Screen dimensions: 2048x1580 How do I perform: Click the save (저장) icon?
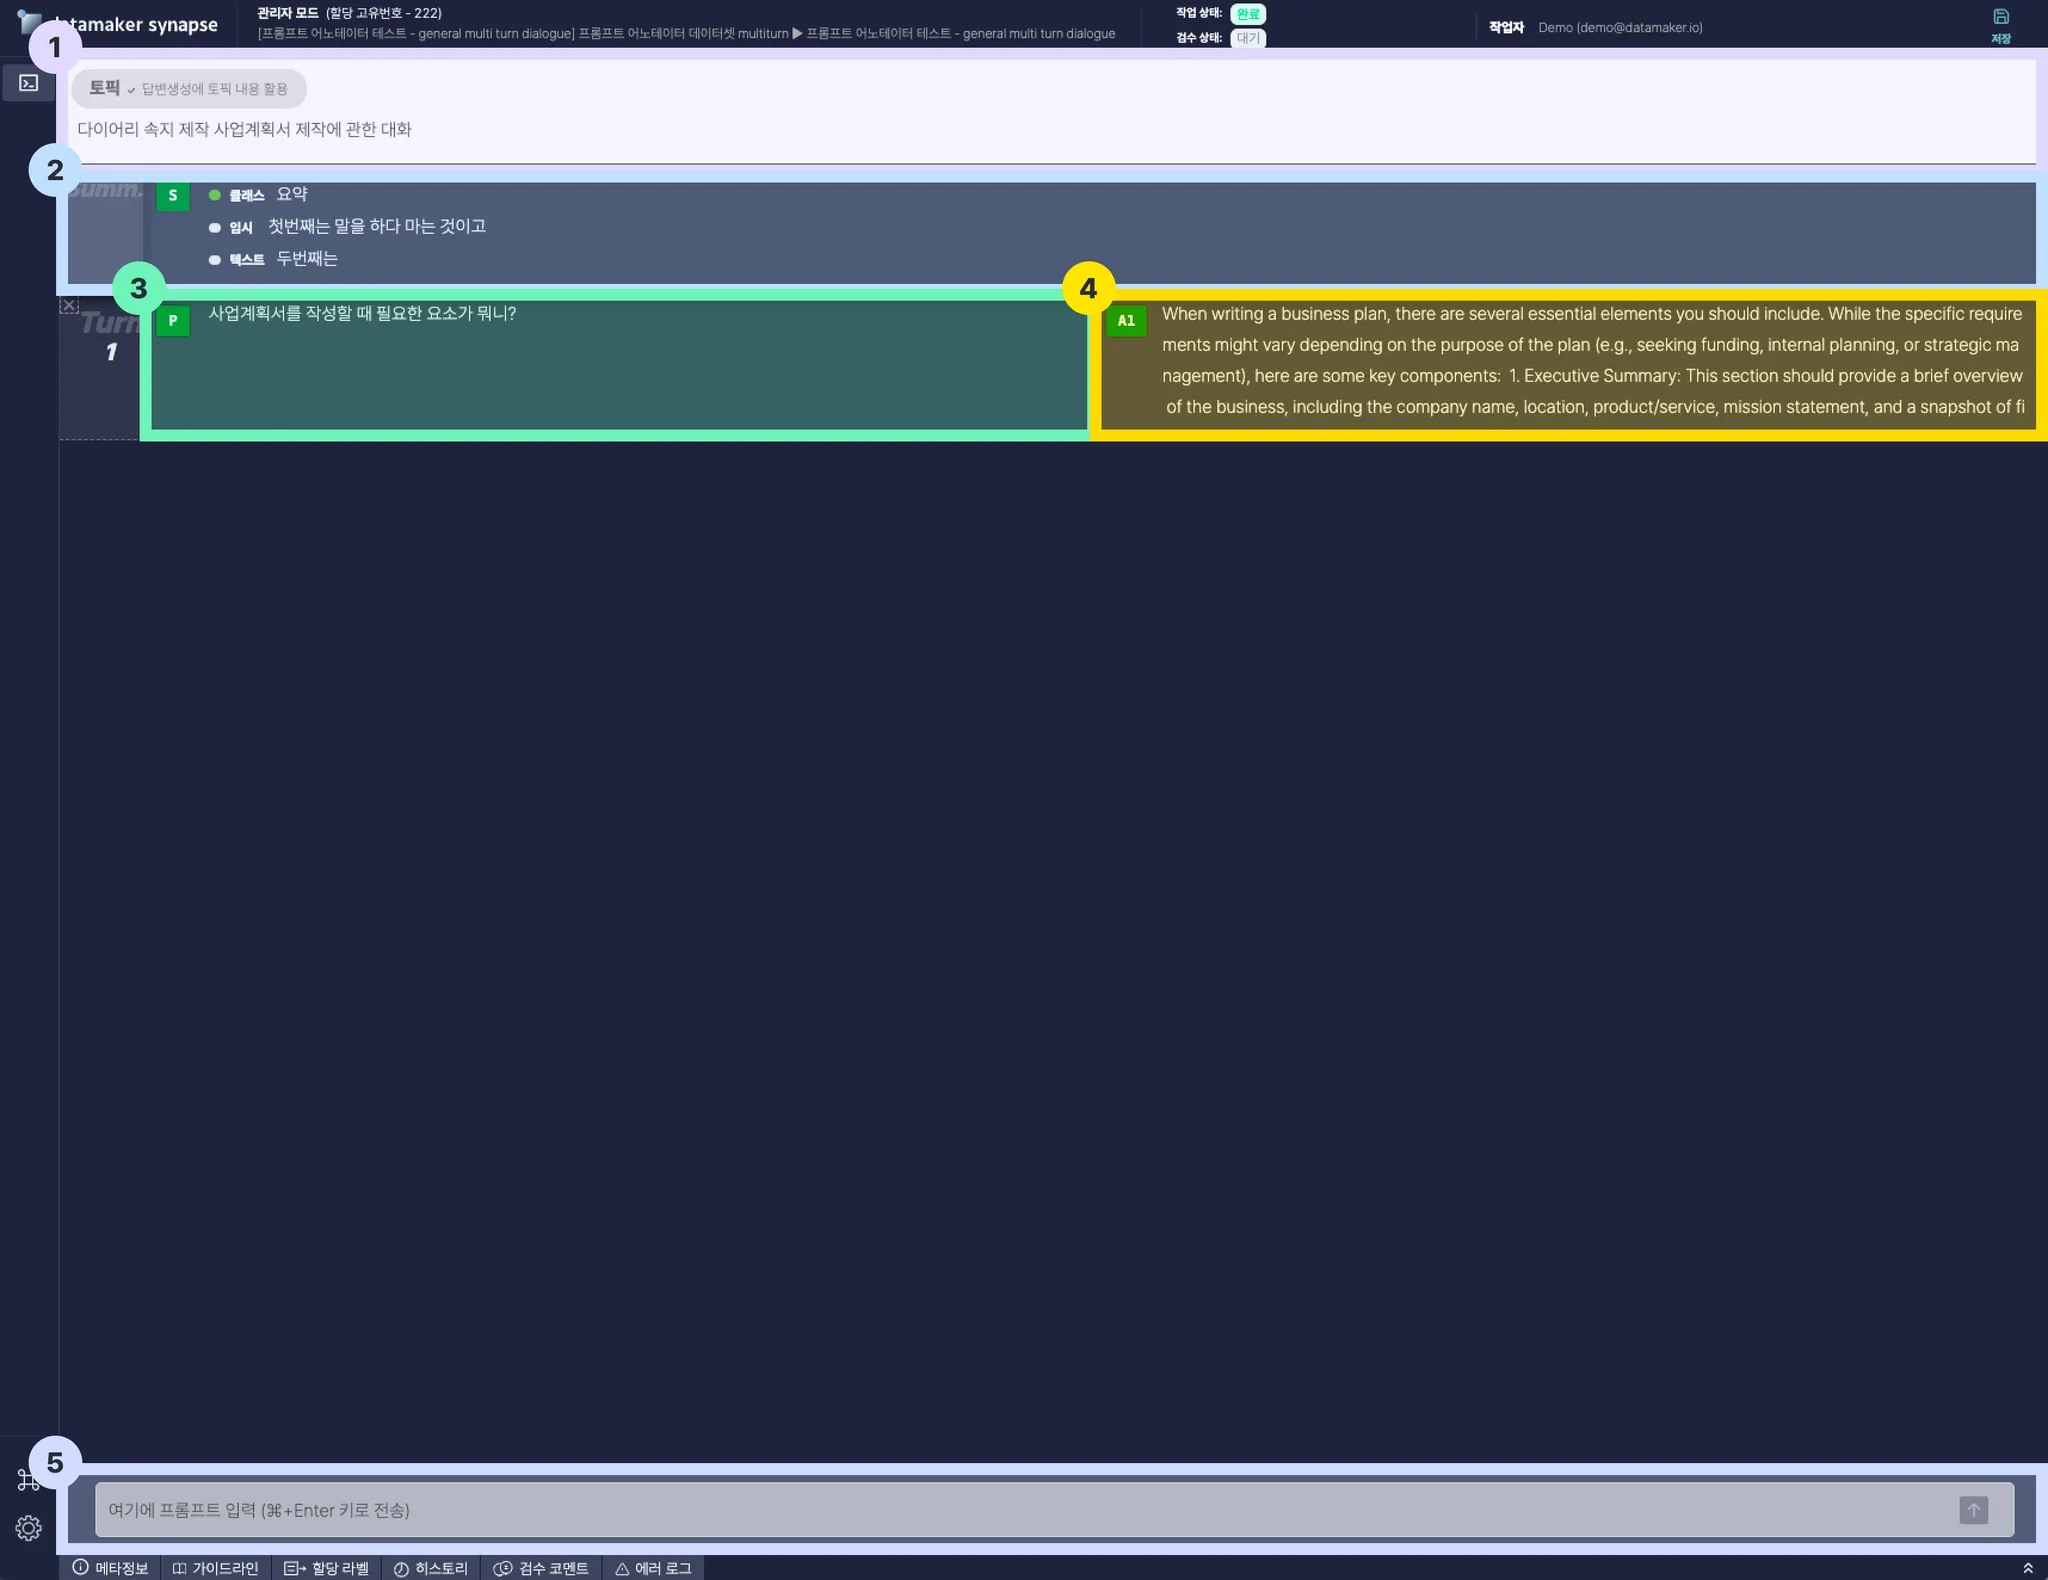click(2000, 18)
